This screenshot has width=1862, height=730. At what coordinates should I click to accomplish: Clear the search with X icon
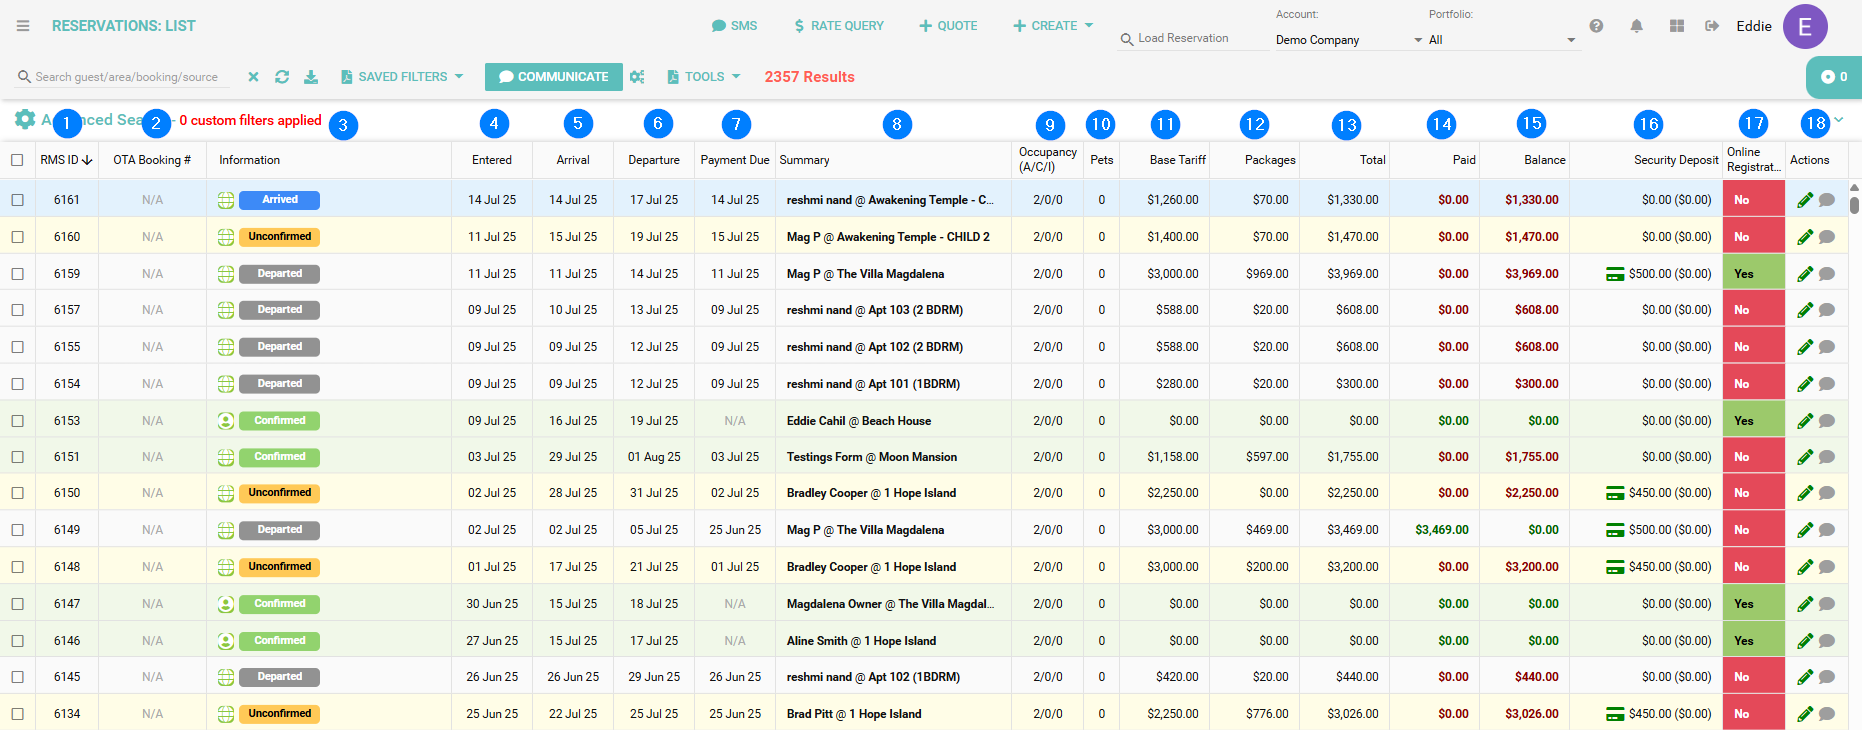point(253,77)
